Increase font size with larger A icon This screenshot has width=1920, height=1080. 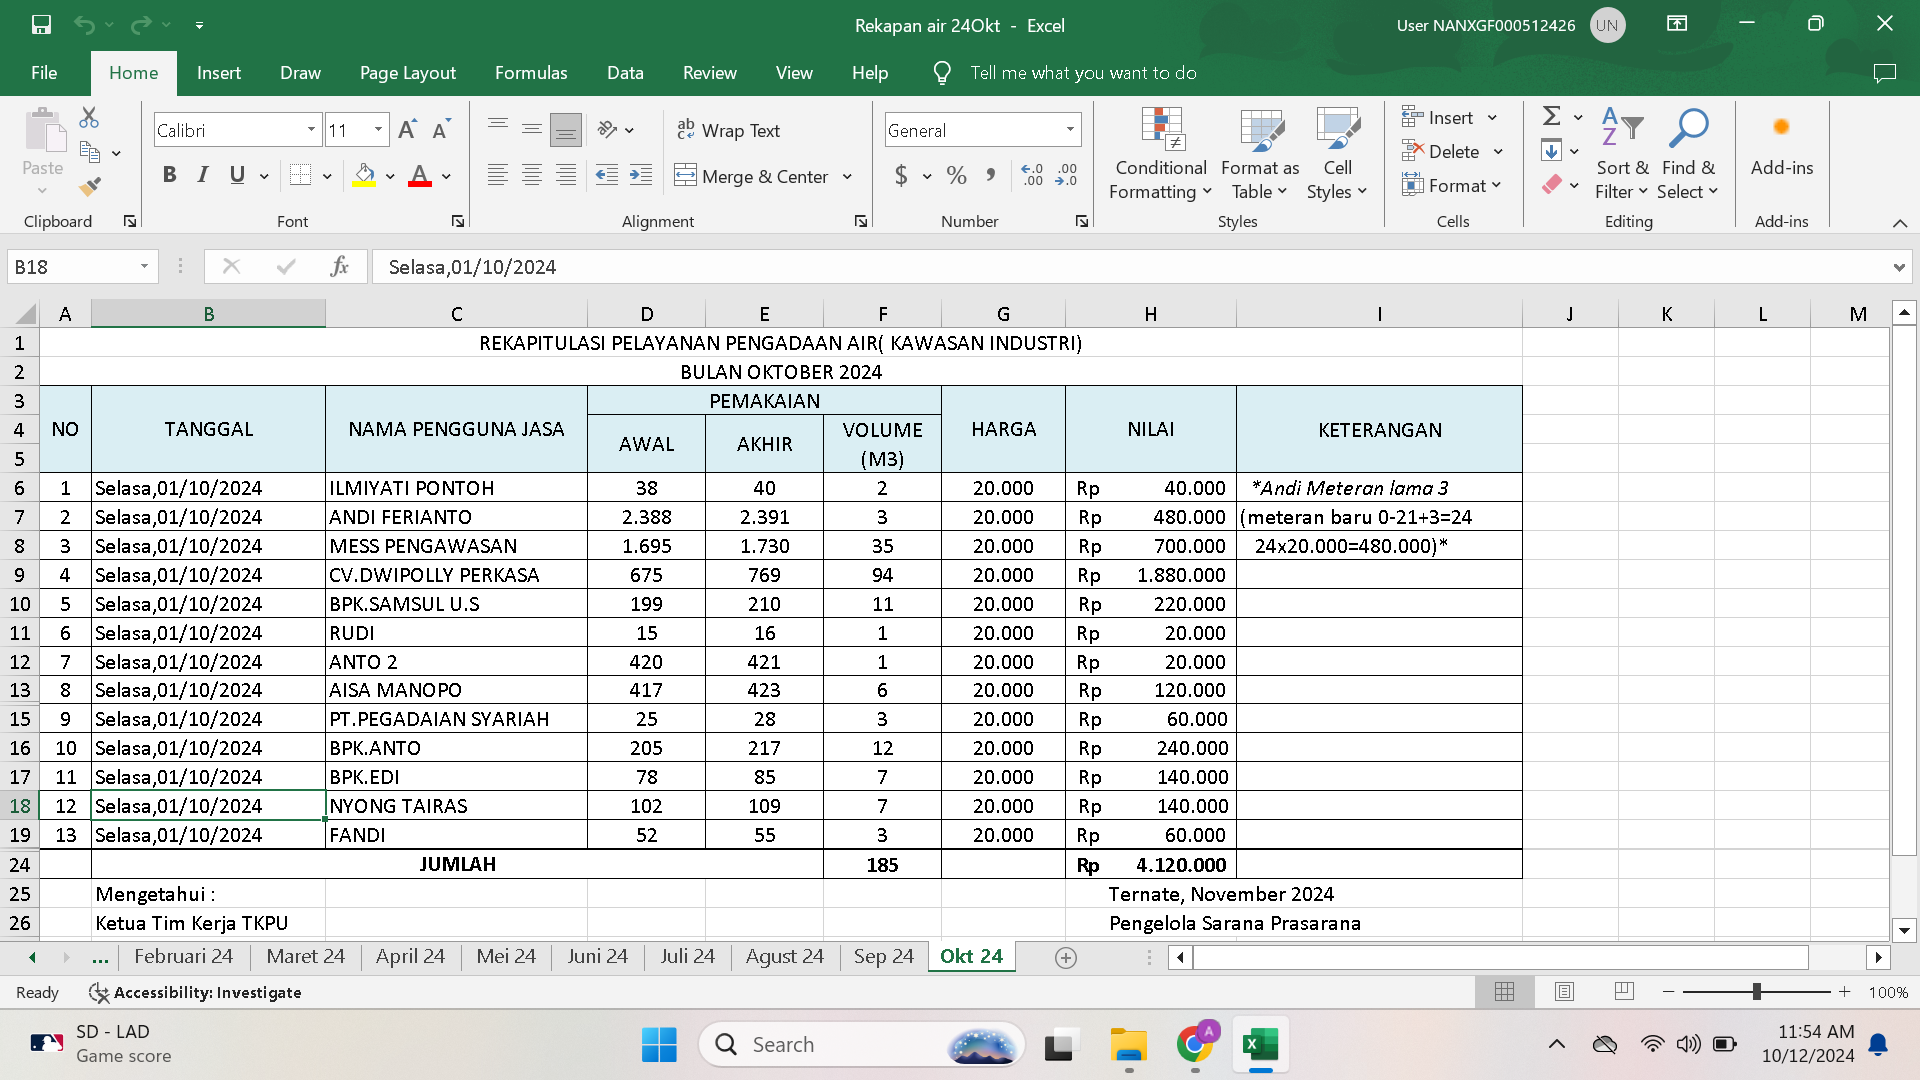[x=407, y=130]
